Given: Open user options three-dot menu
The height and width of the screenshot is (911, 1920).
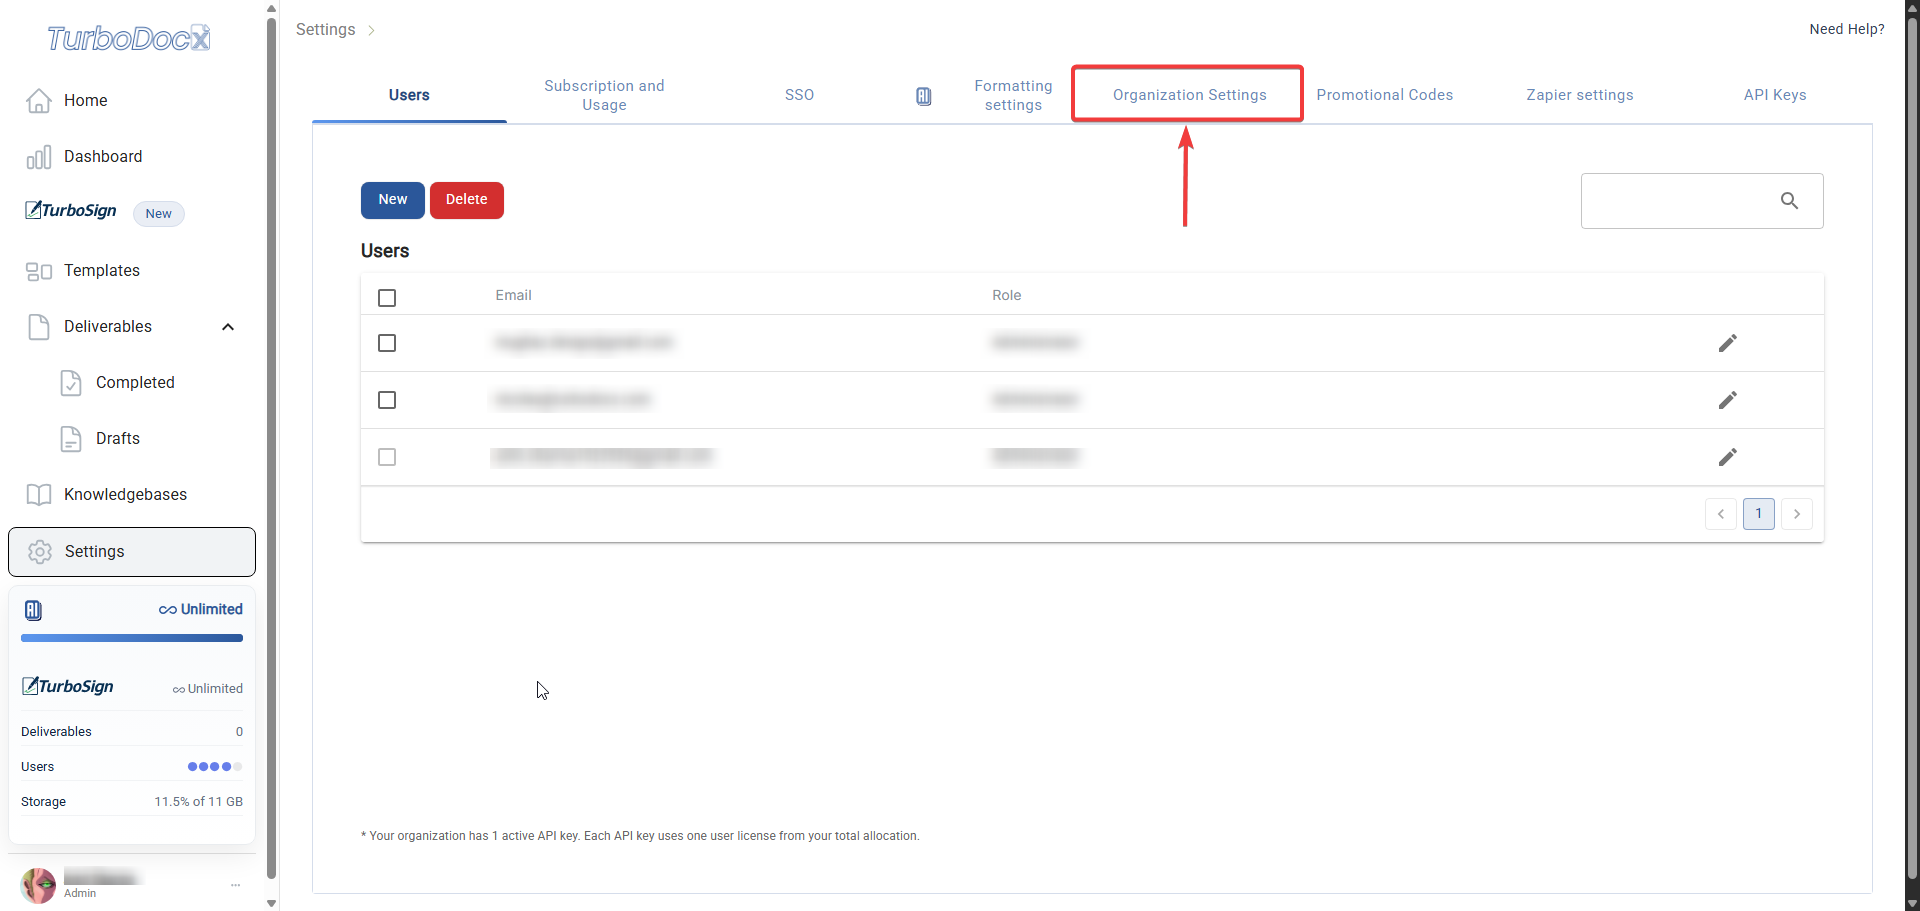Looking at the screenshot, I should coord(236,885).
